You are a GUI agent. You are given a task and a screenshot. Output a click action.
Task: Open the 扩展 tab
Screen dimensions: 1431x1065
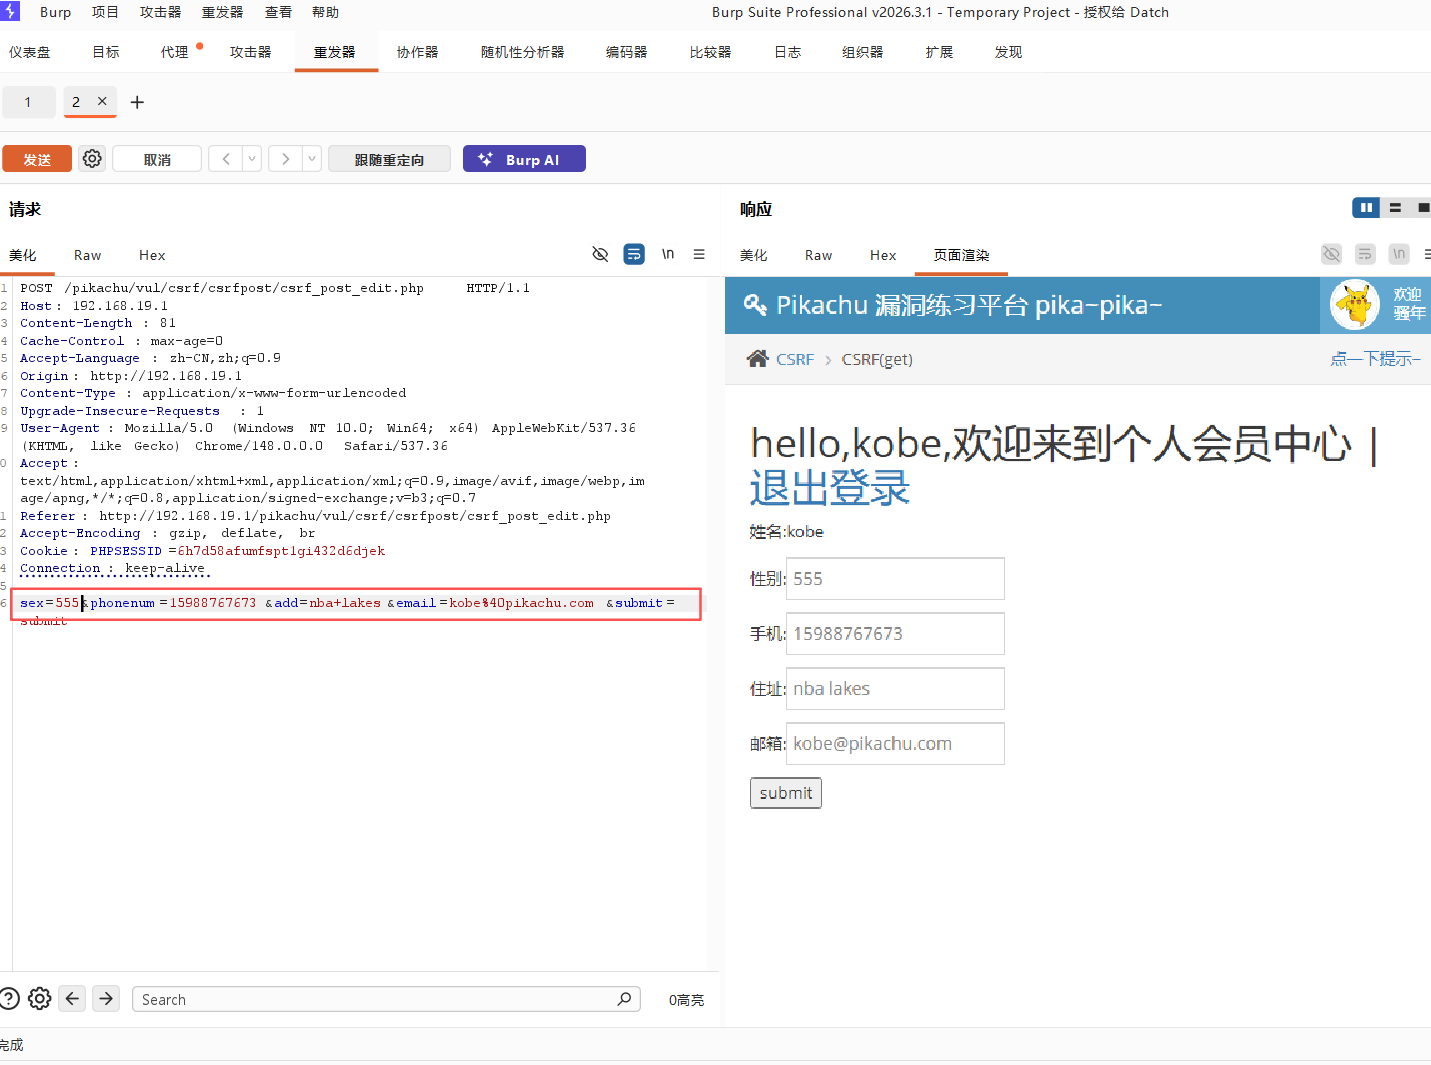coord(940,52)
